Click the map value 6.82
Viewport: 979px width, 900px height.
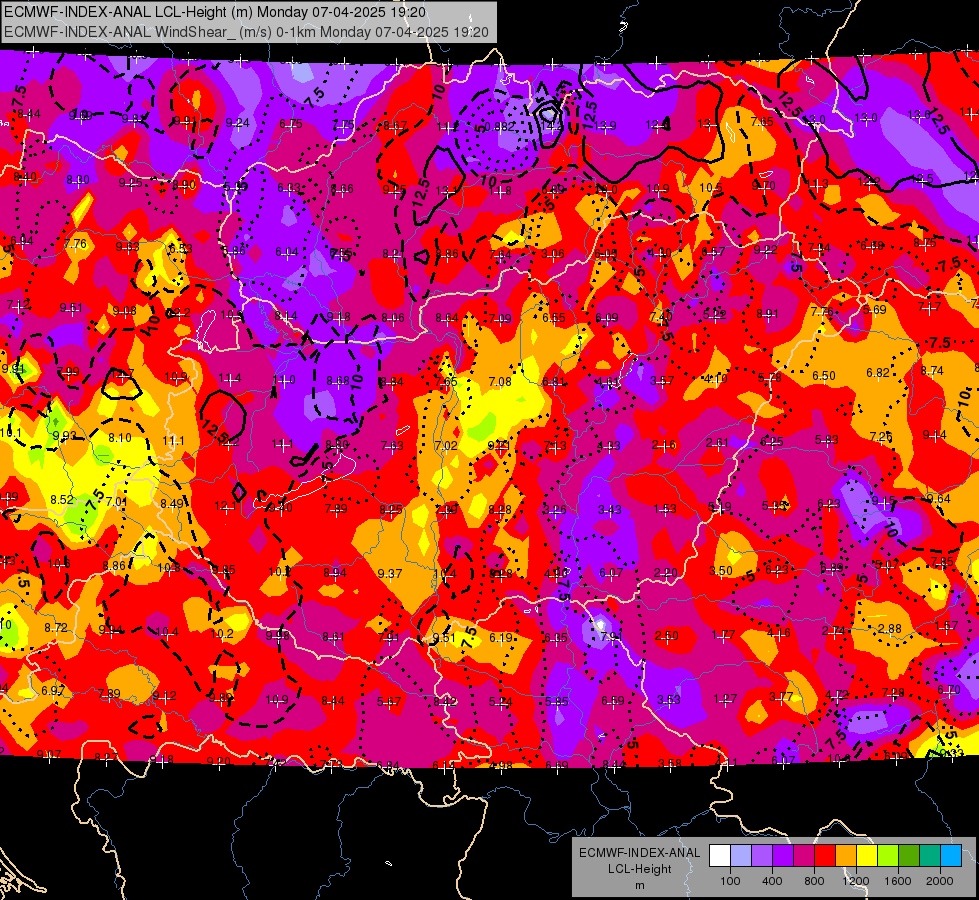(878, 373)
